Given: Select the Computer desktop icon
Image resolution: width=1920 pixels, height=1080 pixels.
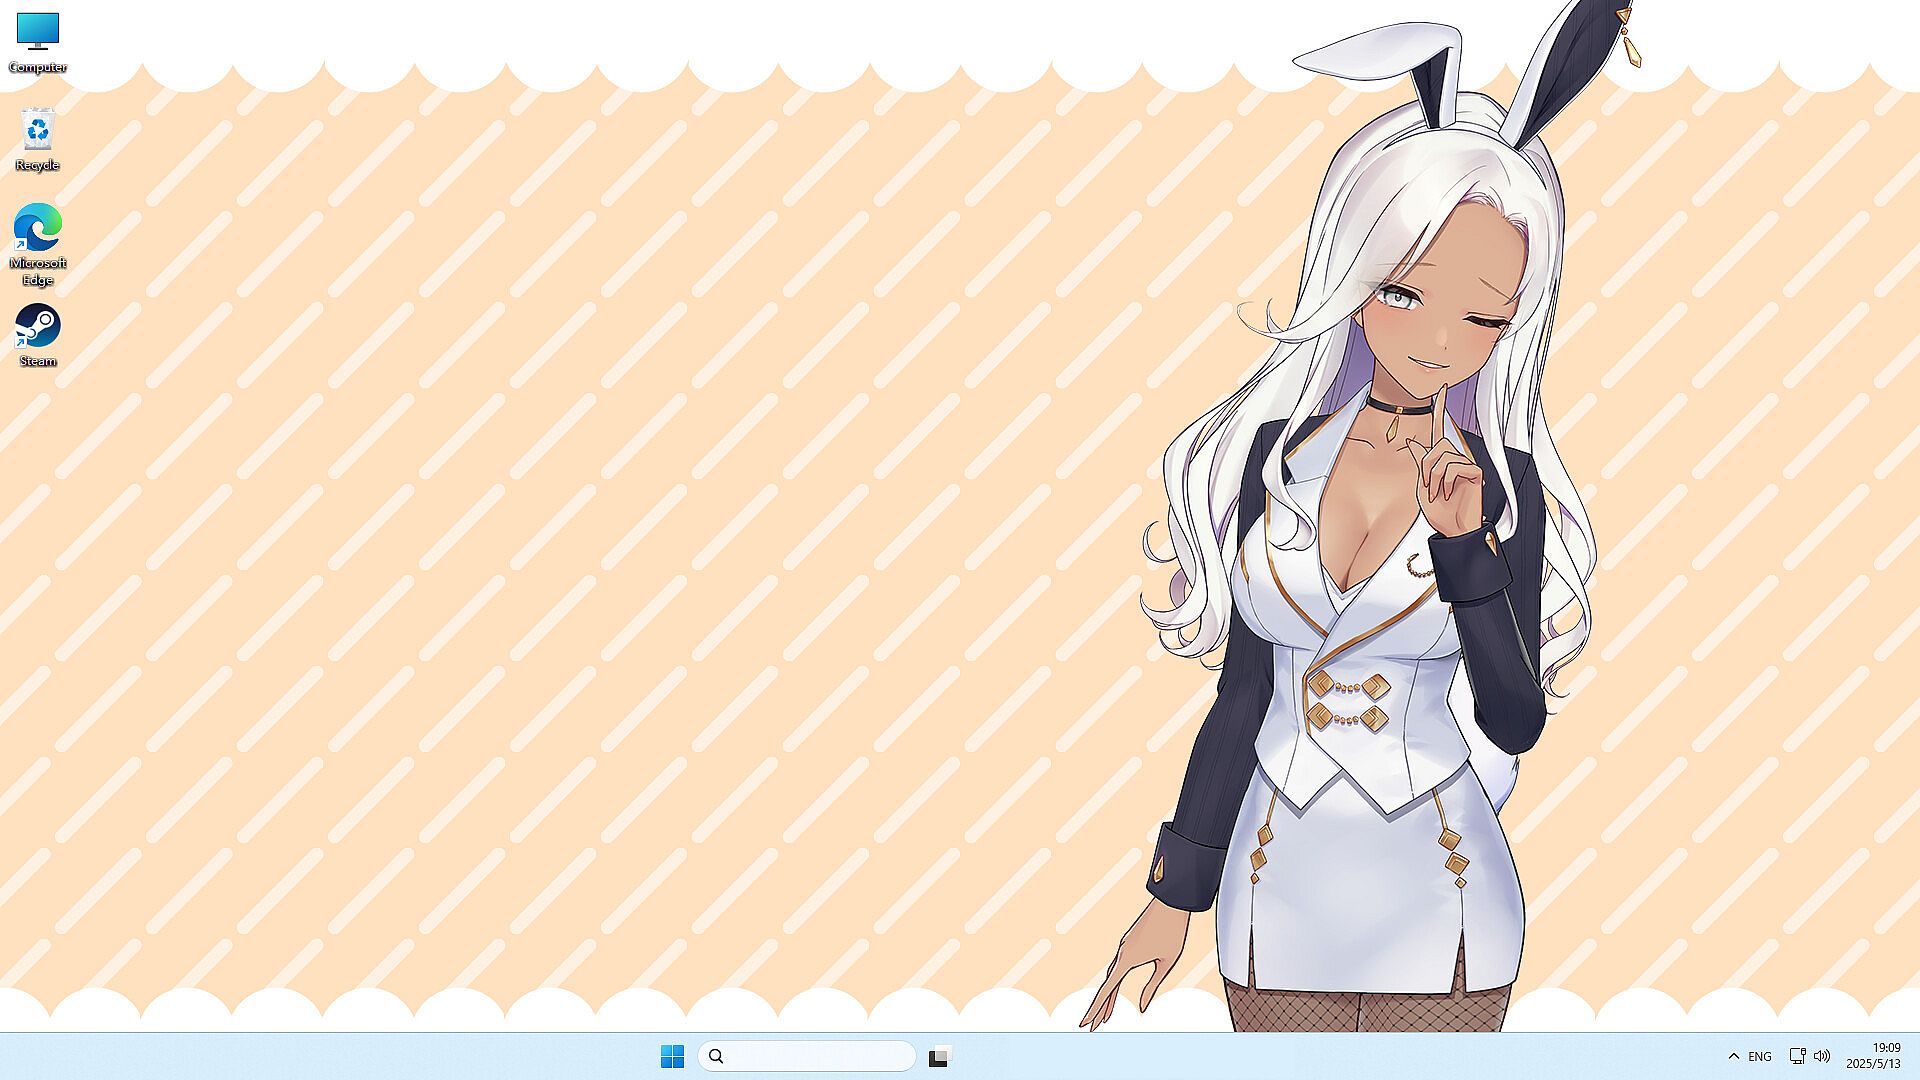Looking at the screenshot, I should [x=38, y=31].
